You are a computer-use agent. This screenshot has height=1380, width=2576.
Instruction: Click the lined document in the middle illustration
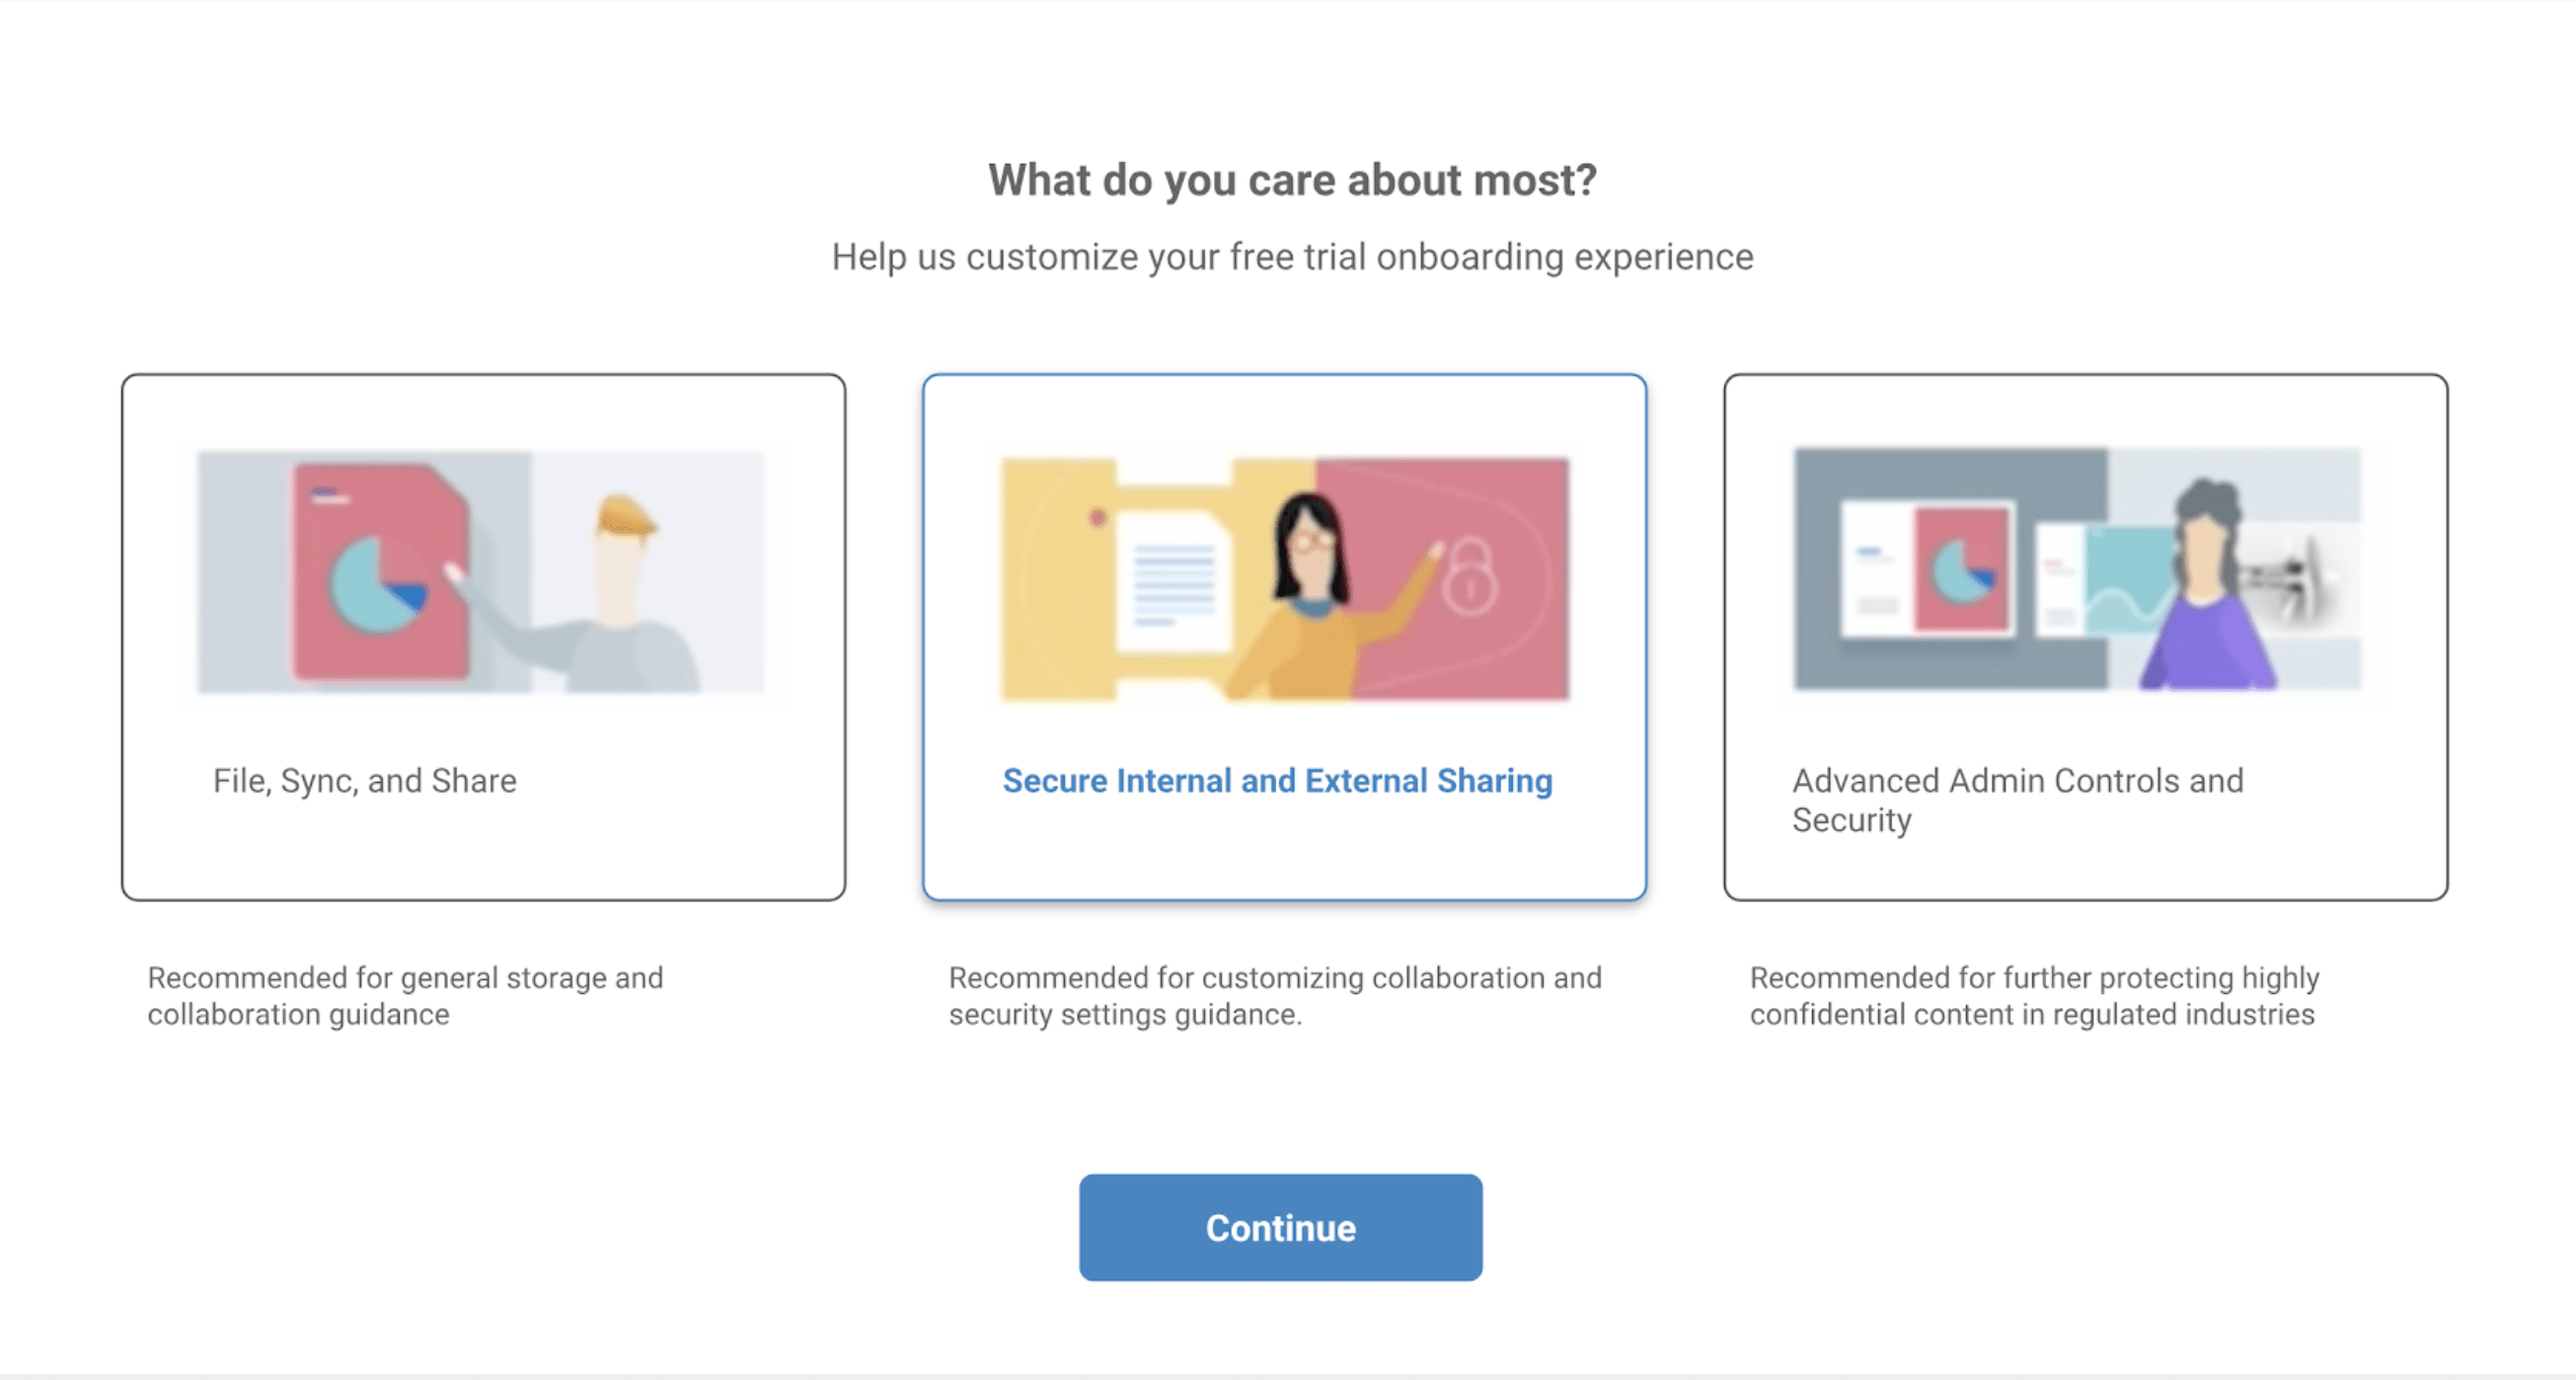tap(1172, 583)
